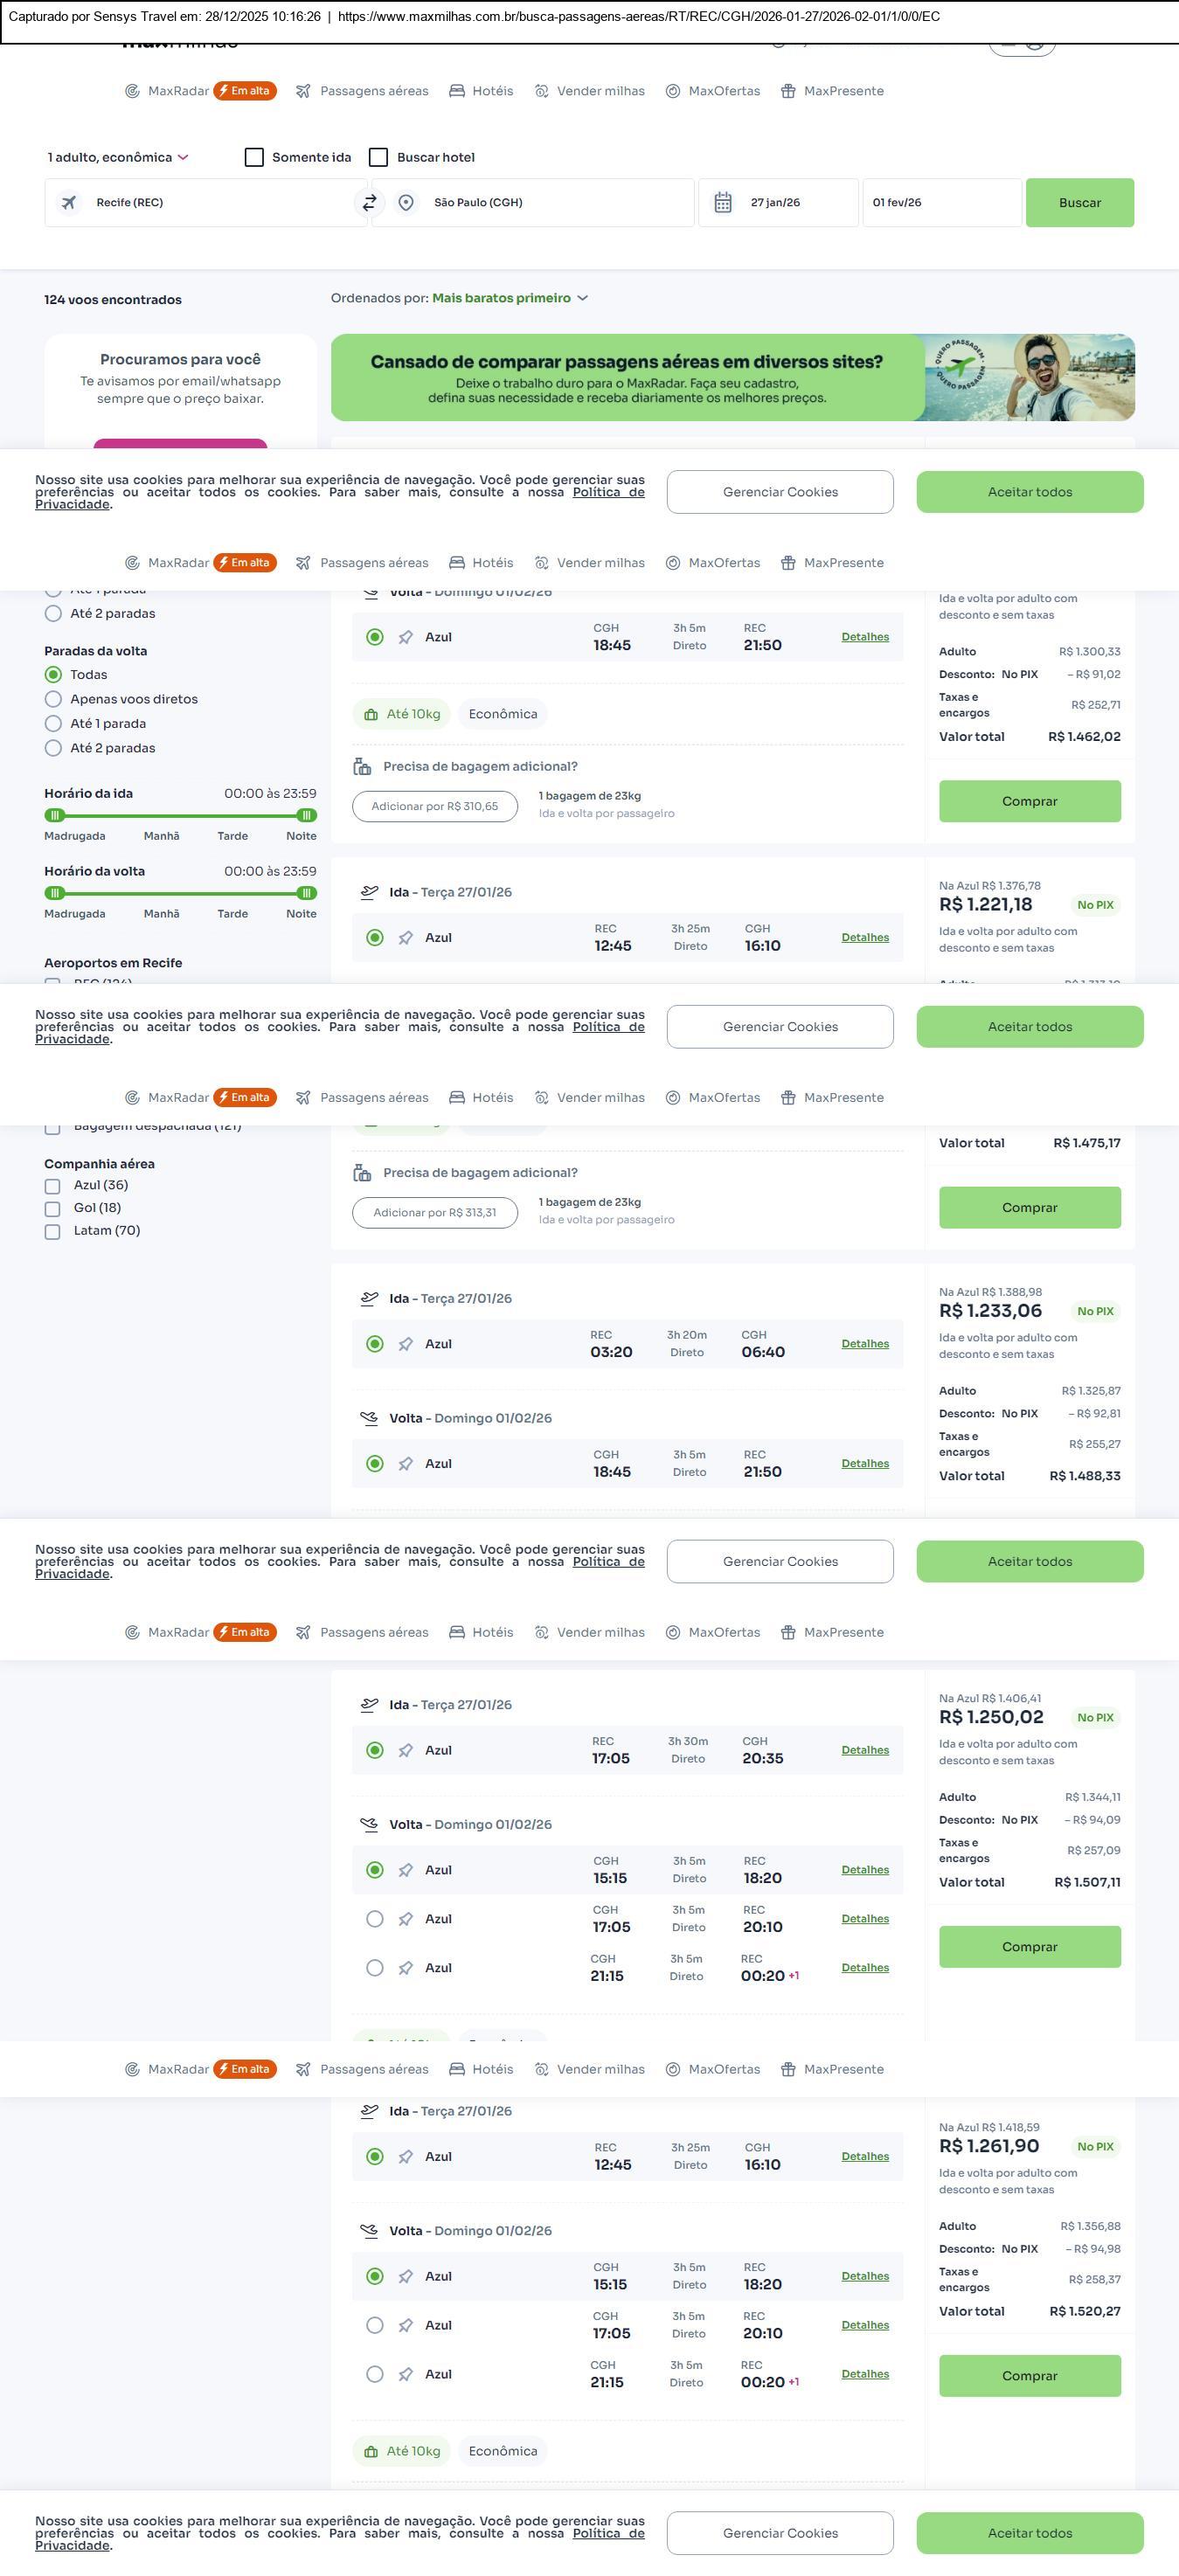Enable the Somente ida checkbox

[255, 157]
